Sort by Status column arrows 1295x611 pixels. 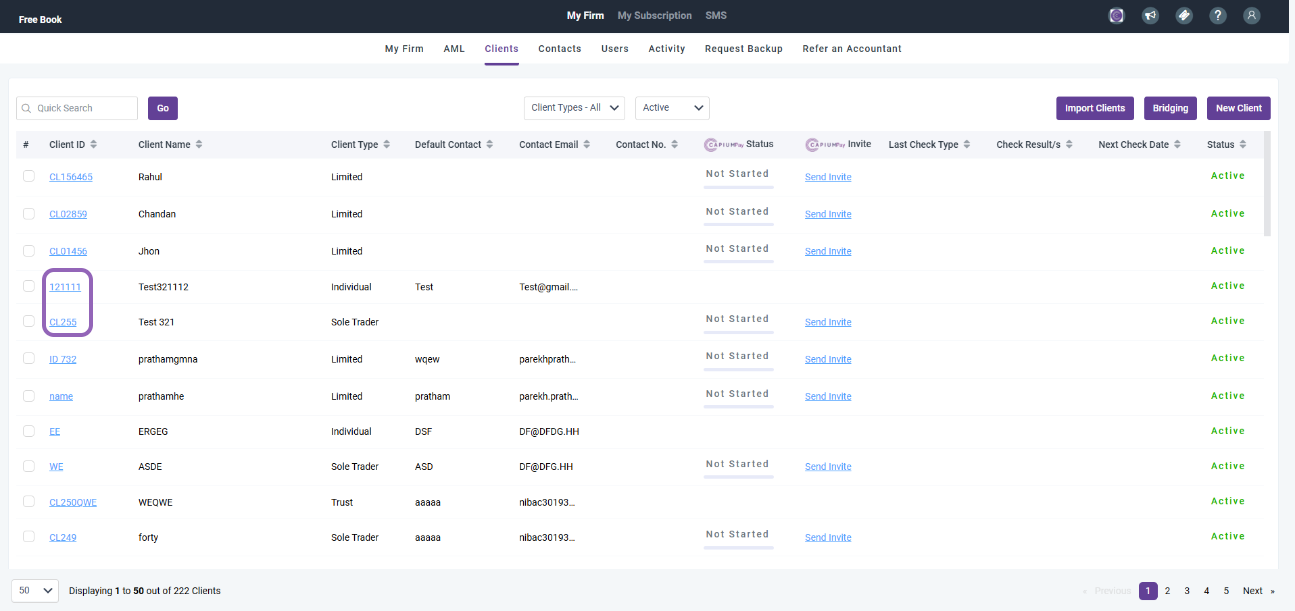pyautogui.click(x=1243, y=145)
